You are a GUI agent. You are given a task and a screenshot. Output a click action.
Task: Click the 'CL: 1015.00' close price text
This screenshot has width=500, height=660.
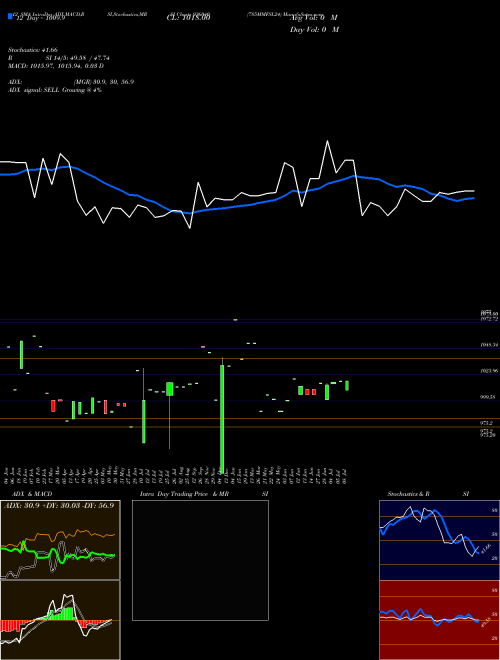(189, 18)
